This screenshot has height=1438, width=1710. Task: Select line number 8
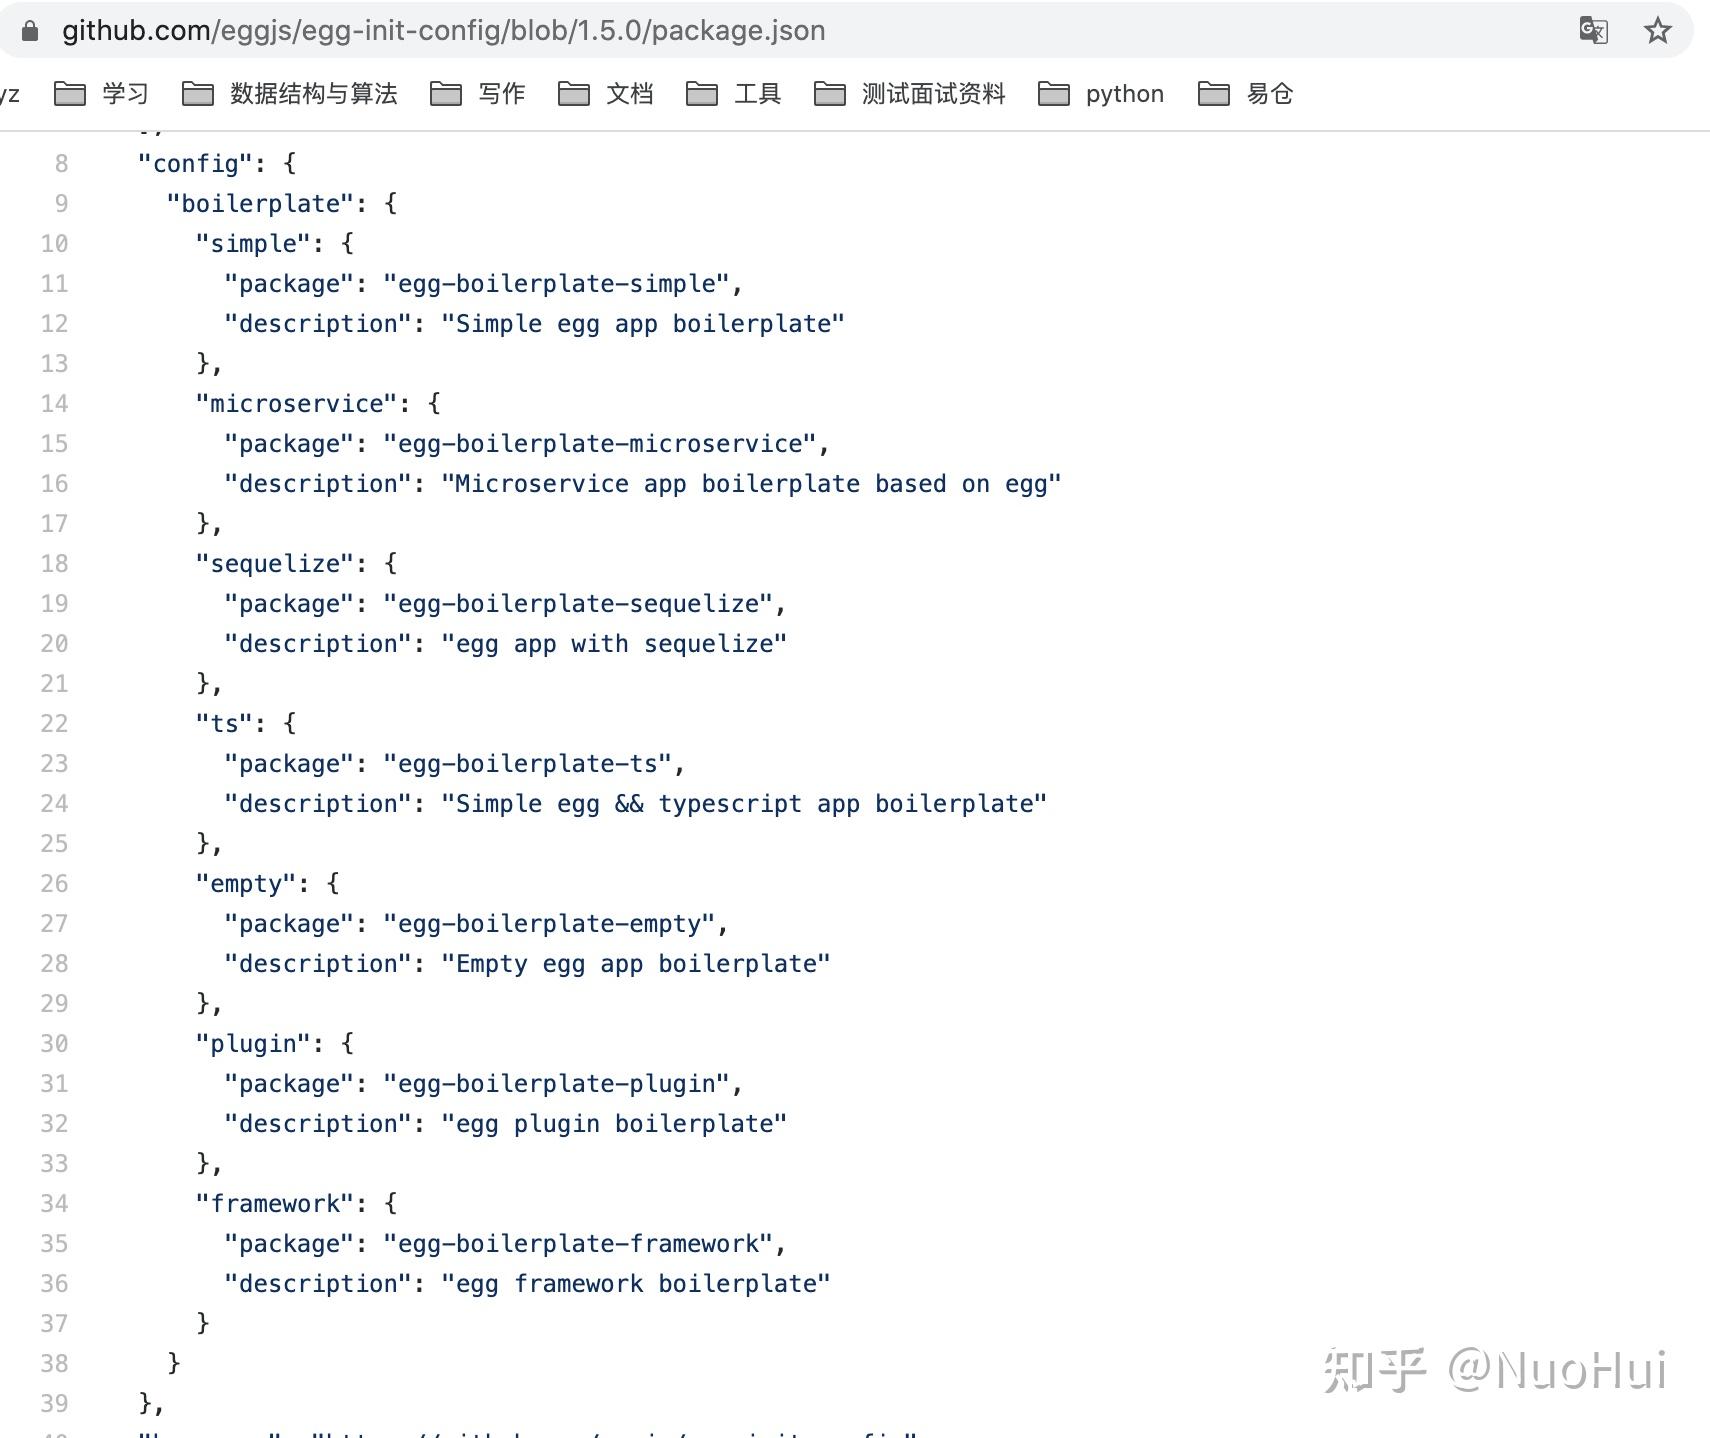point(61,164)
